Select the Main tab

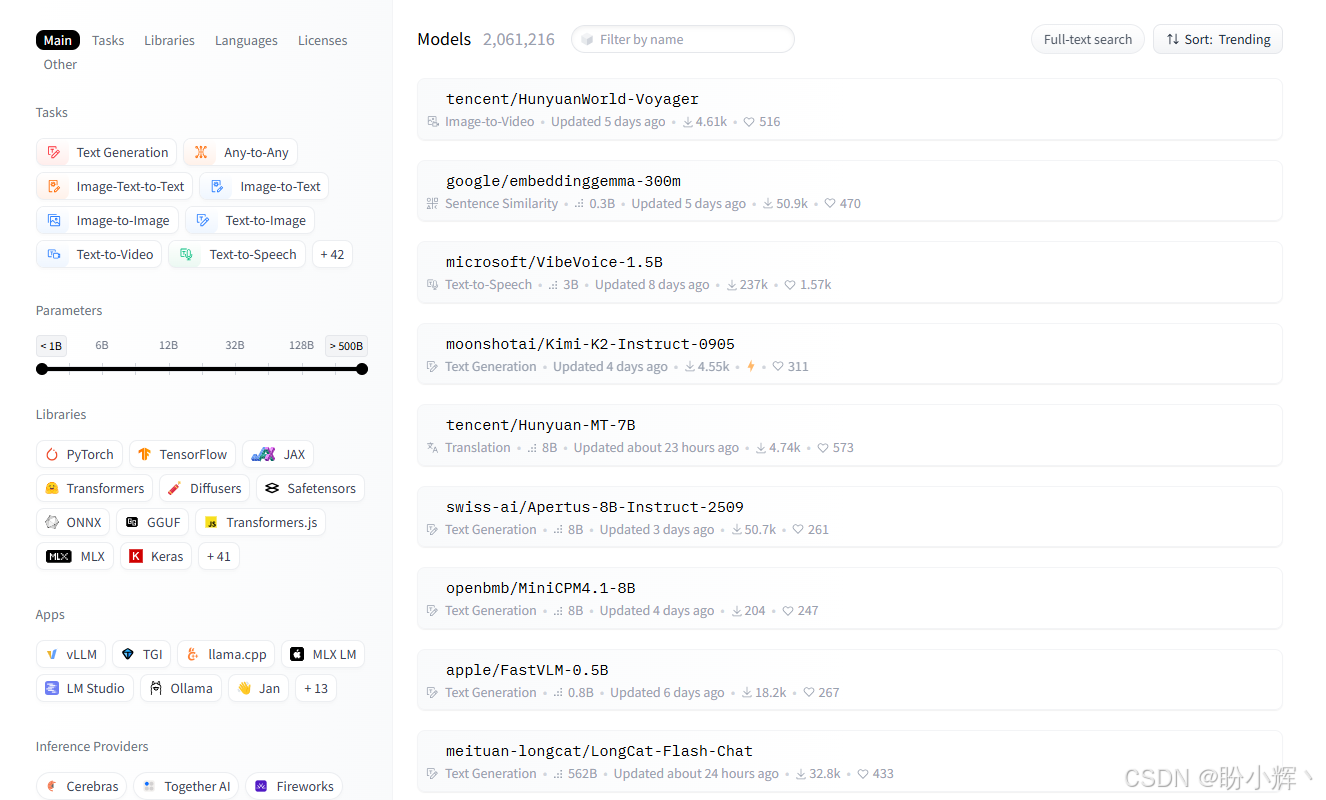click(x=58, y=40)
